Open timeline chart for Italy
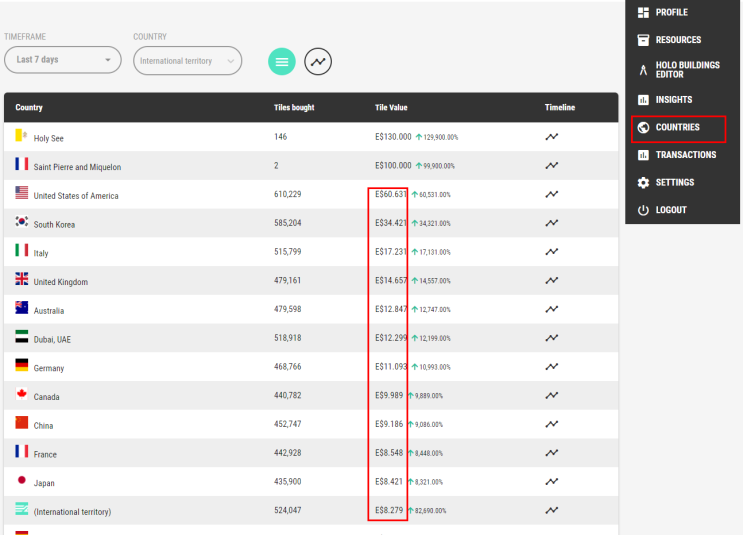 [552, 252]
